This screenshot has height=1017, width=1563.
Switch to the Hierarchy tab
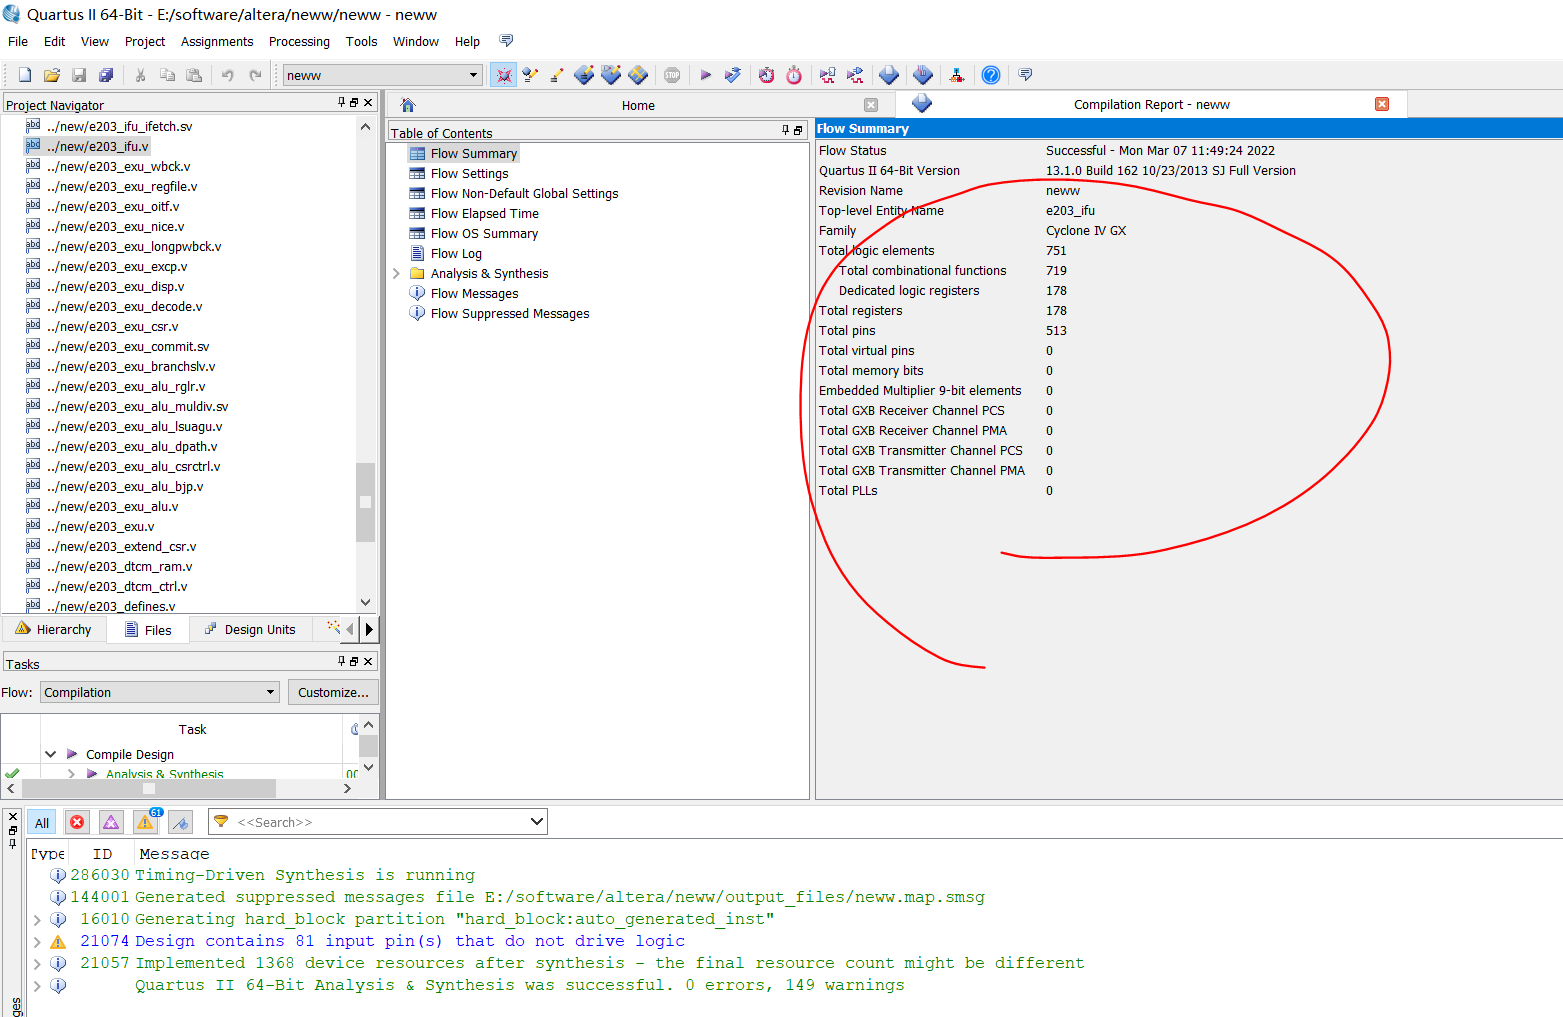pyautogui.click(x=54, y=629)
